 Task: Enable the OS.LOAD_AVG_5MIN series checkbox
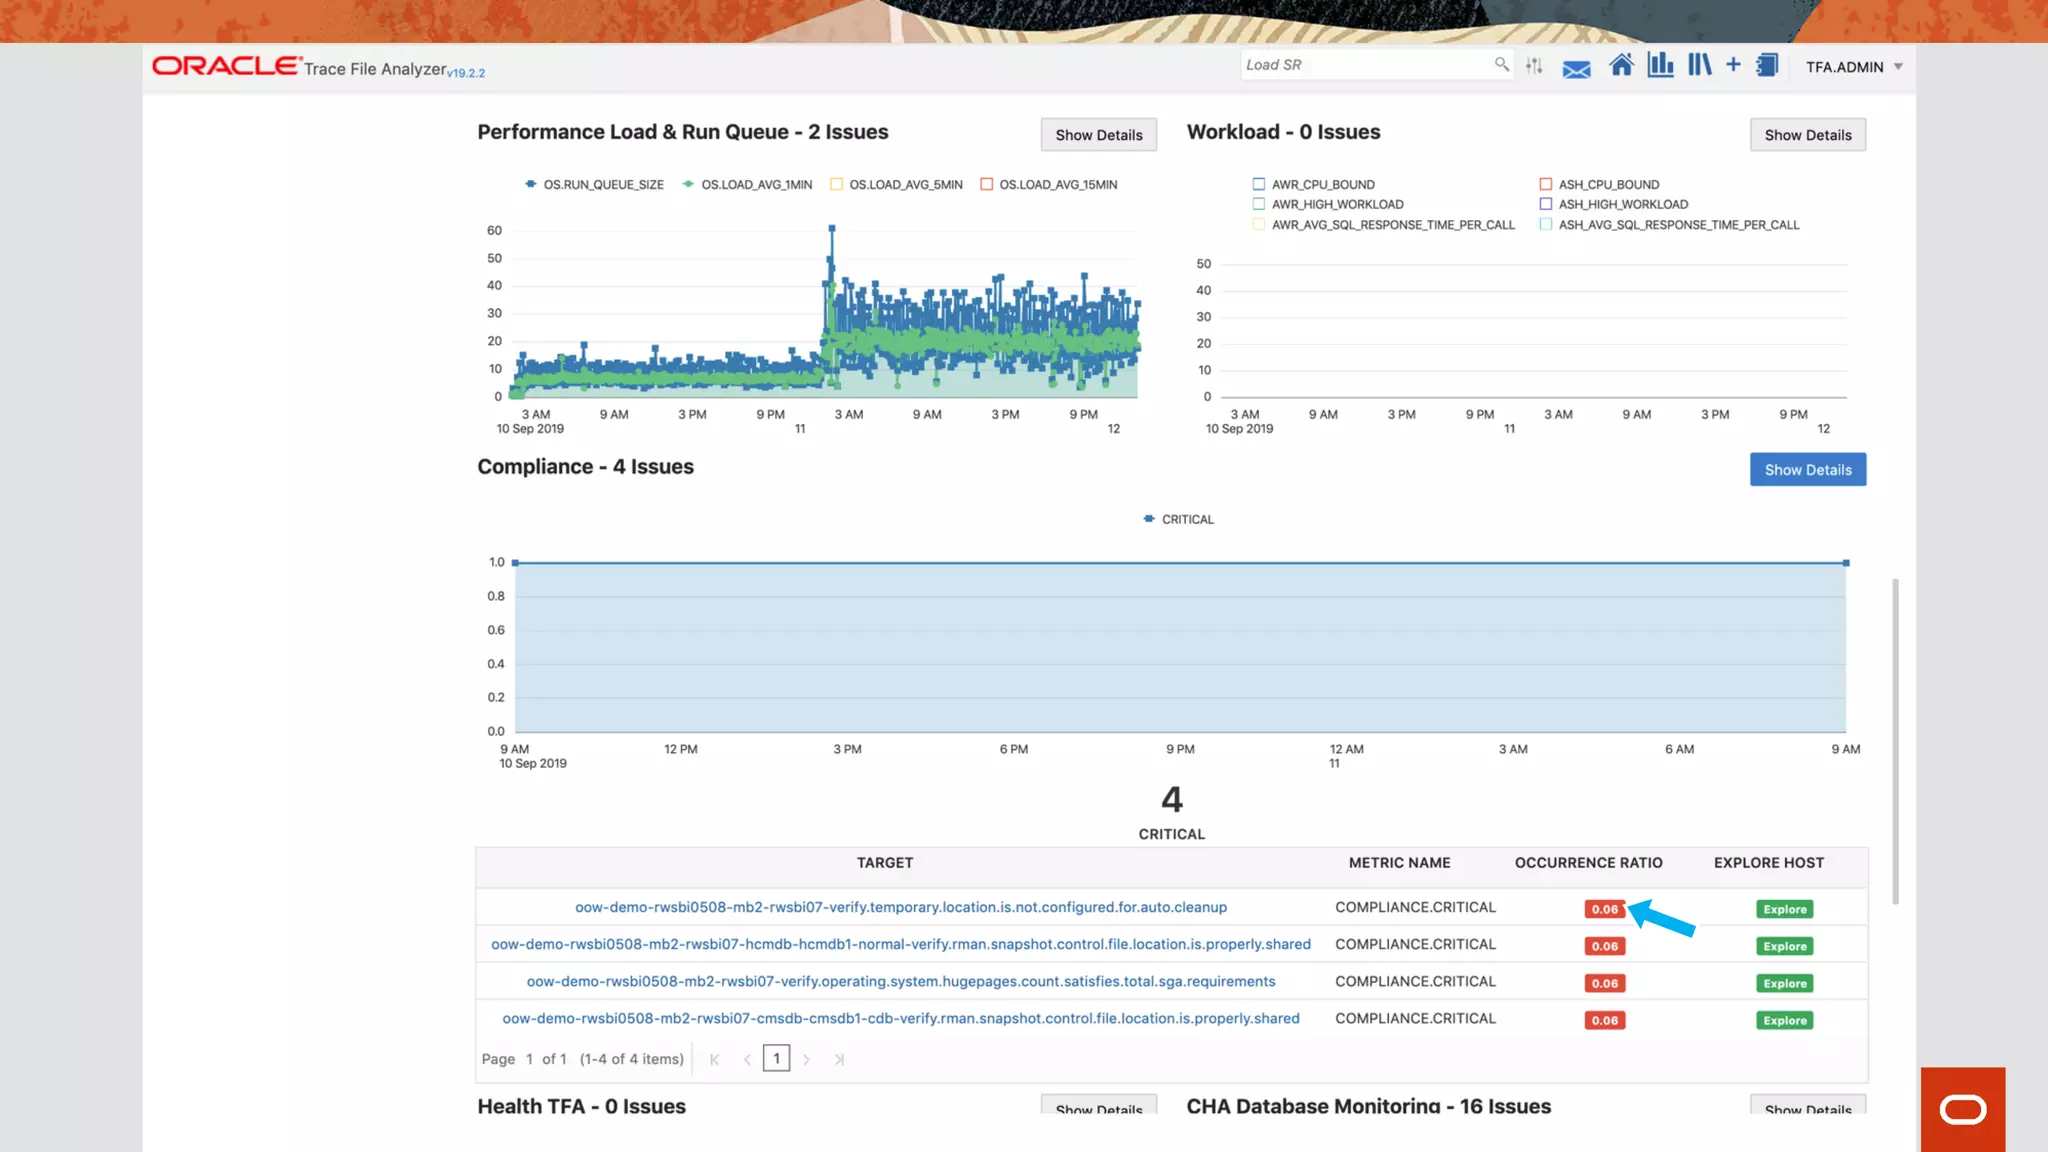click(x=837, y=184)
